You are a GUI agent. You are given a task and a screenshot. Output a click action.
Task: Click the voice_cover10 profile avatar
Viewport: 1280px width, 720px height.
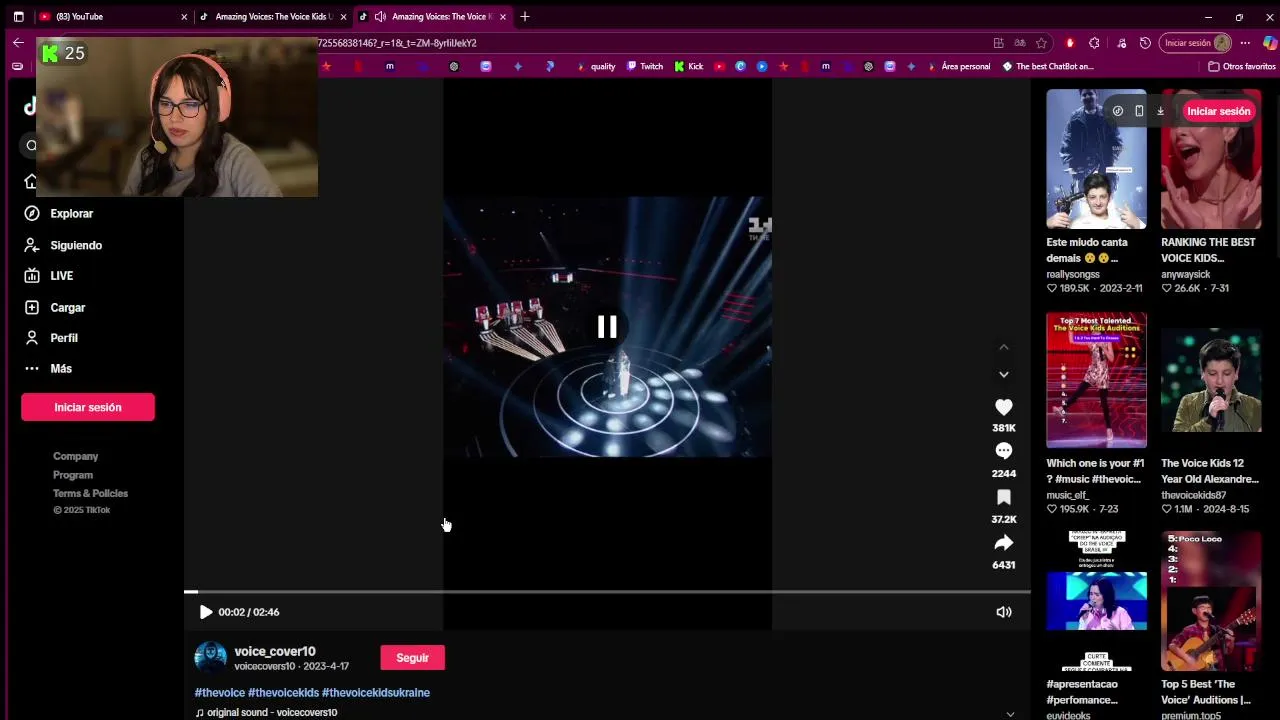click(x=210, y=657)
